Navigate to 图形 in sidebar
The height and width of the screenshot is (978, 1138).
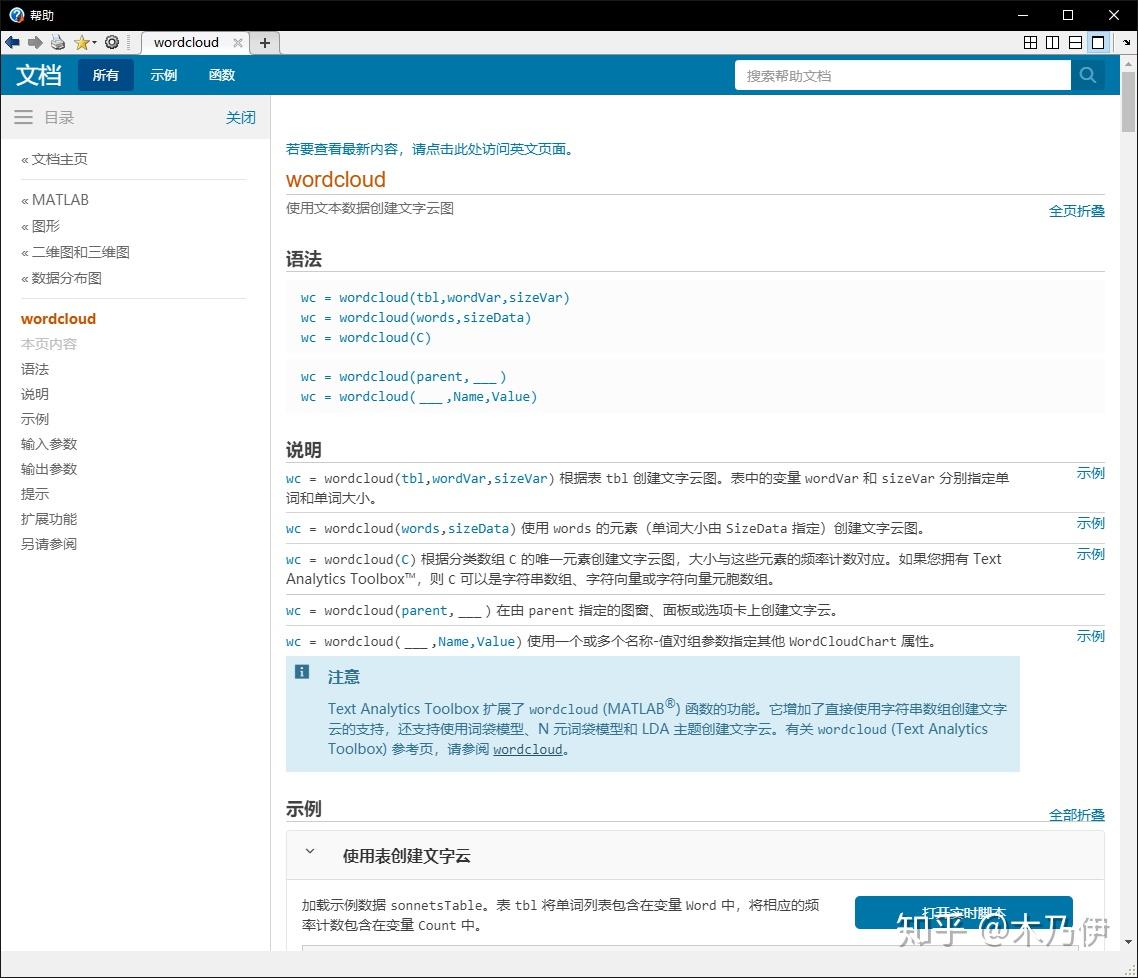[x=46, y=226]
